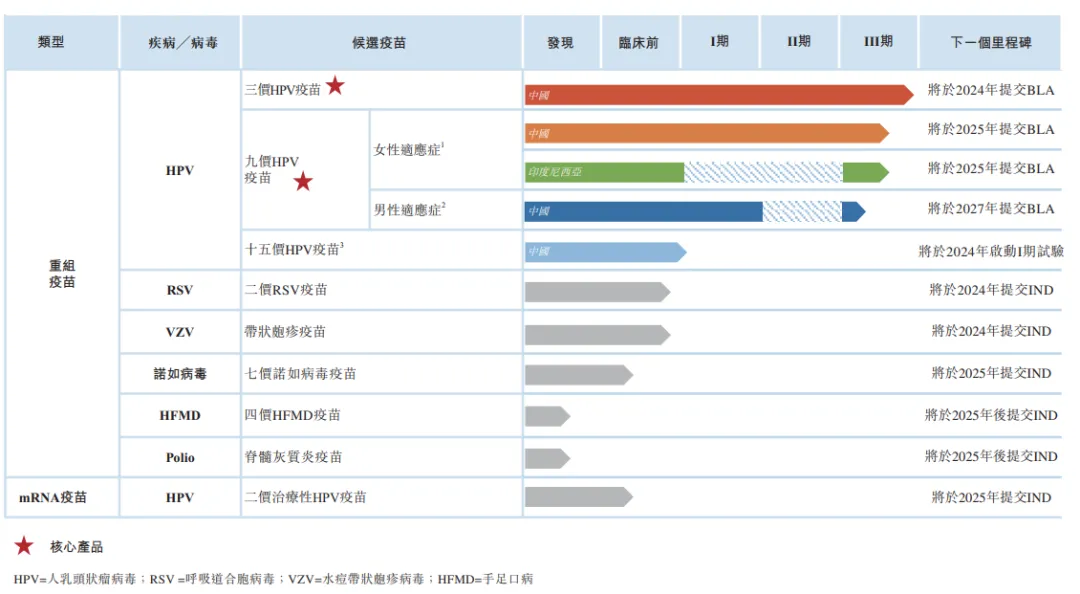This screenshot has height=594, width=1080.
Task: Click 將於2025年提交BLA in the orange bar row
Action: point(991,129)
